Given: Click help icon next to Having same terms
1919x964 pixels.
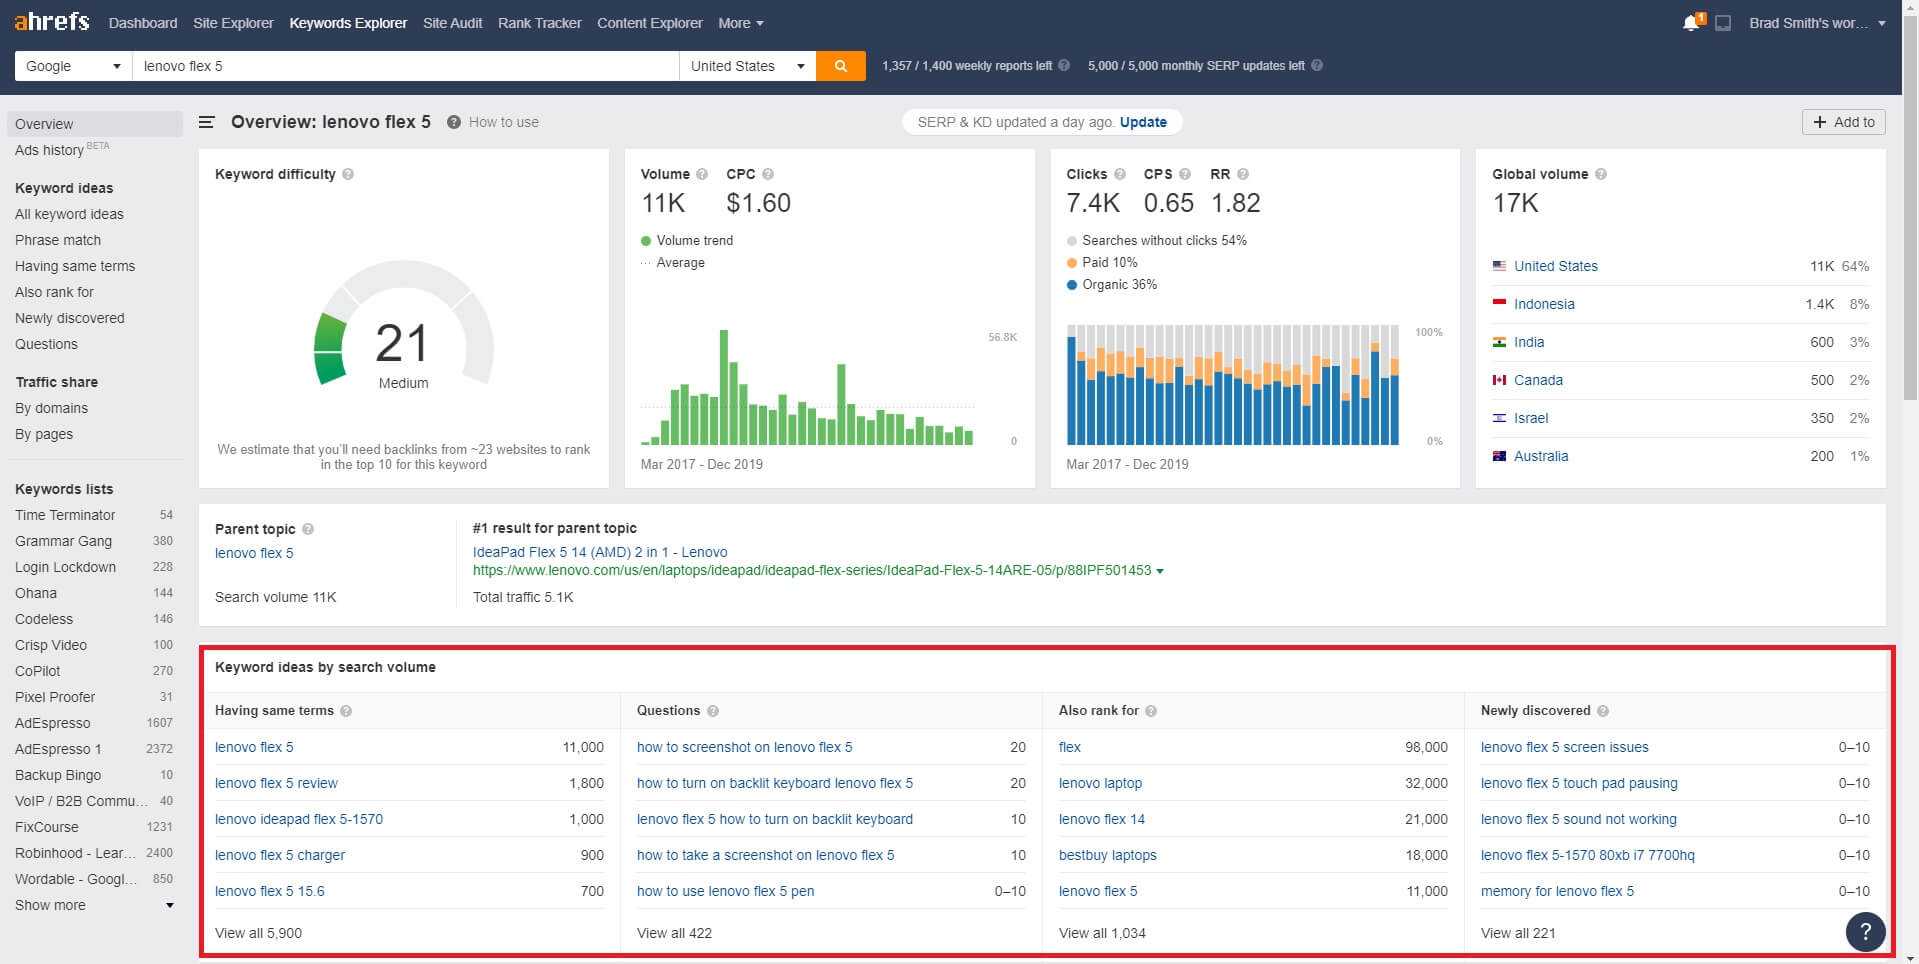Looking at the screenshot, I should point(346,711).
